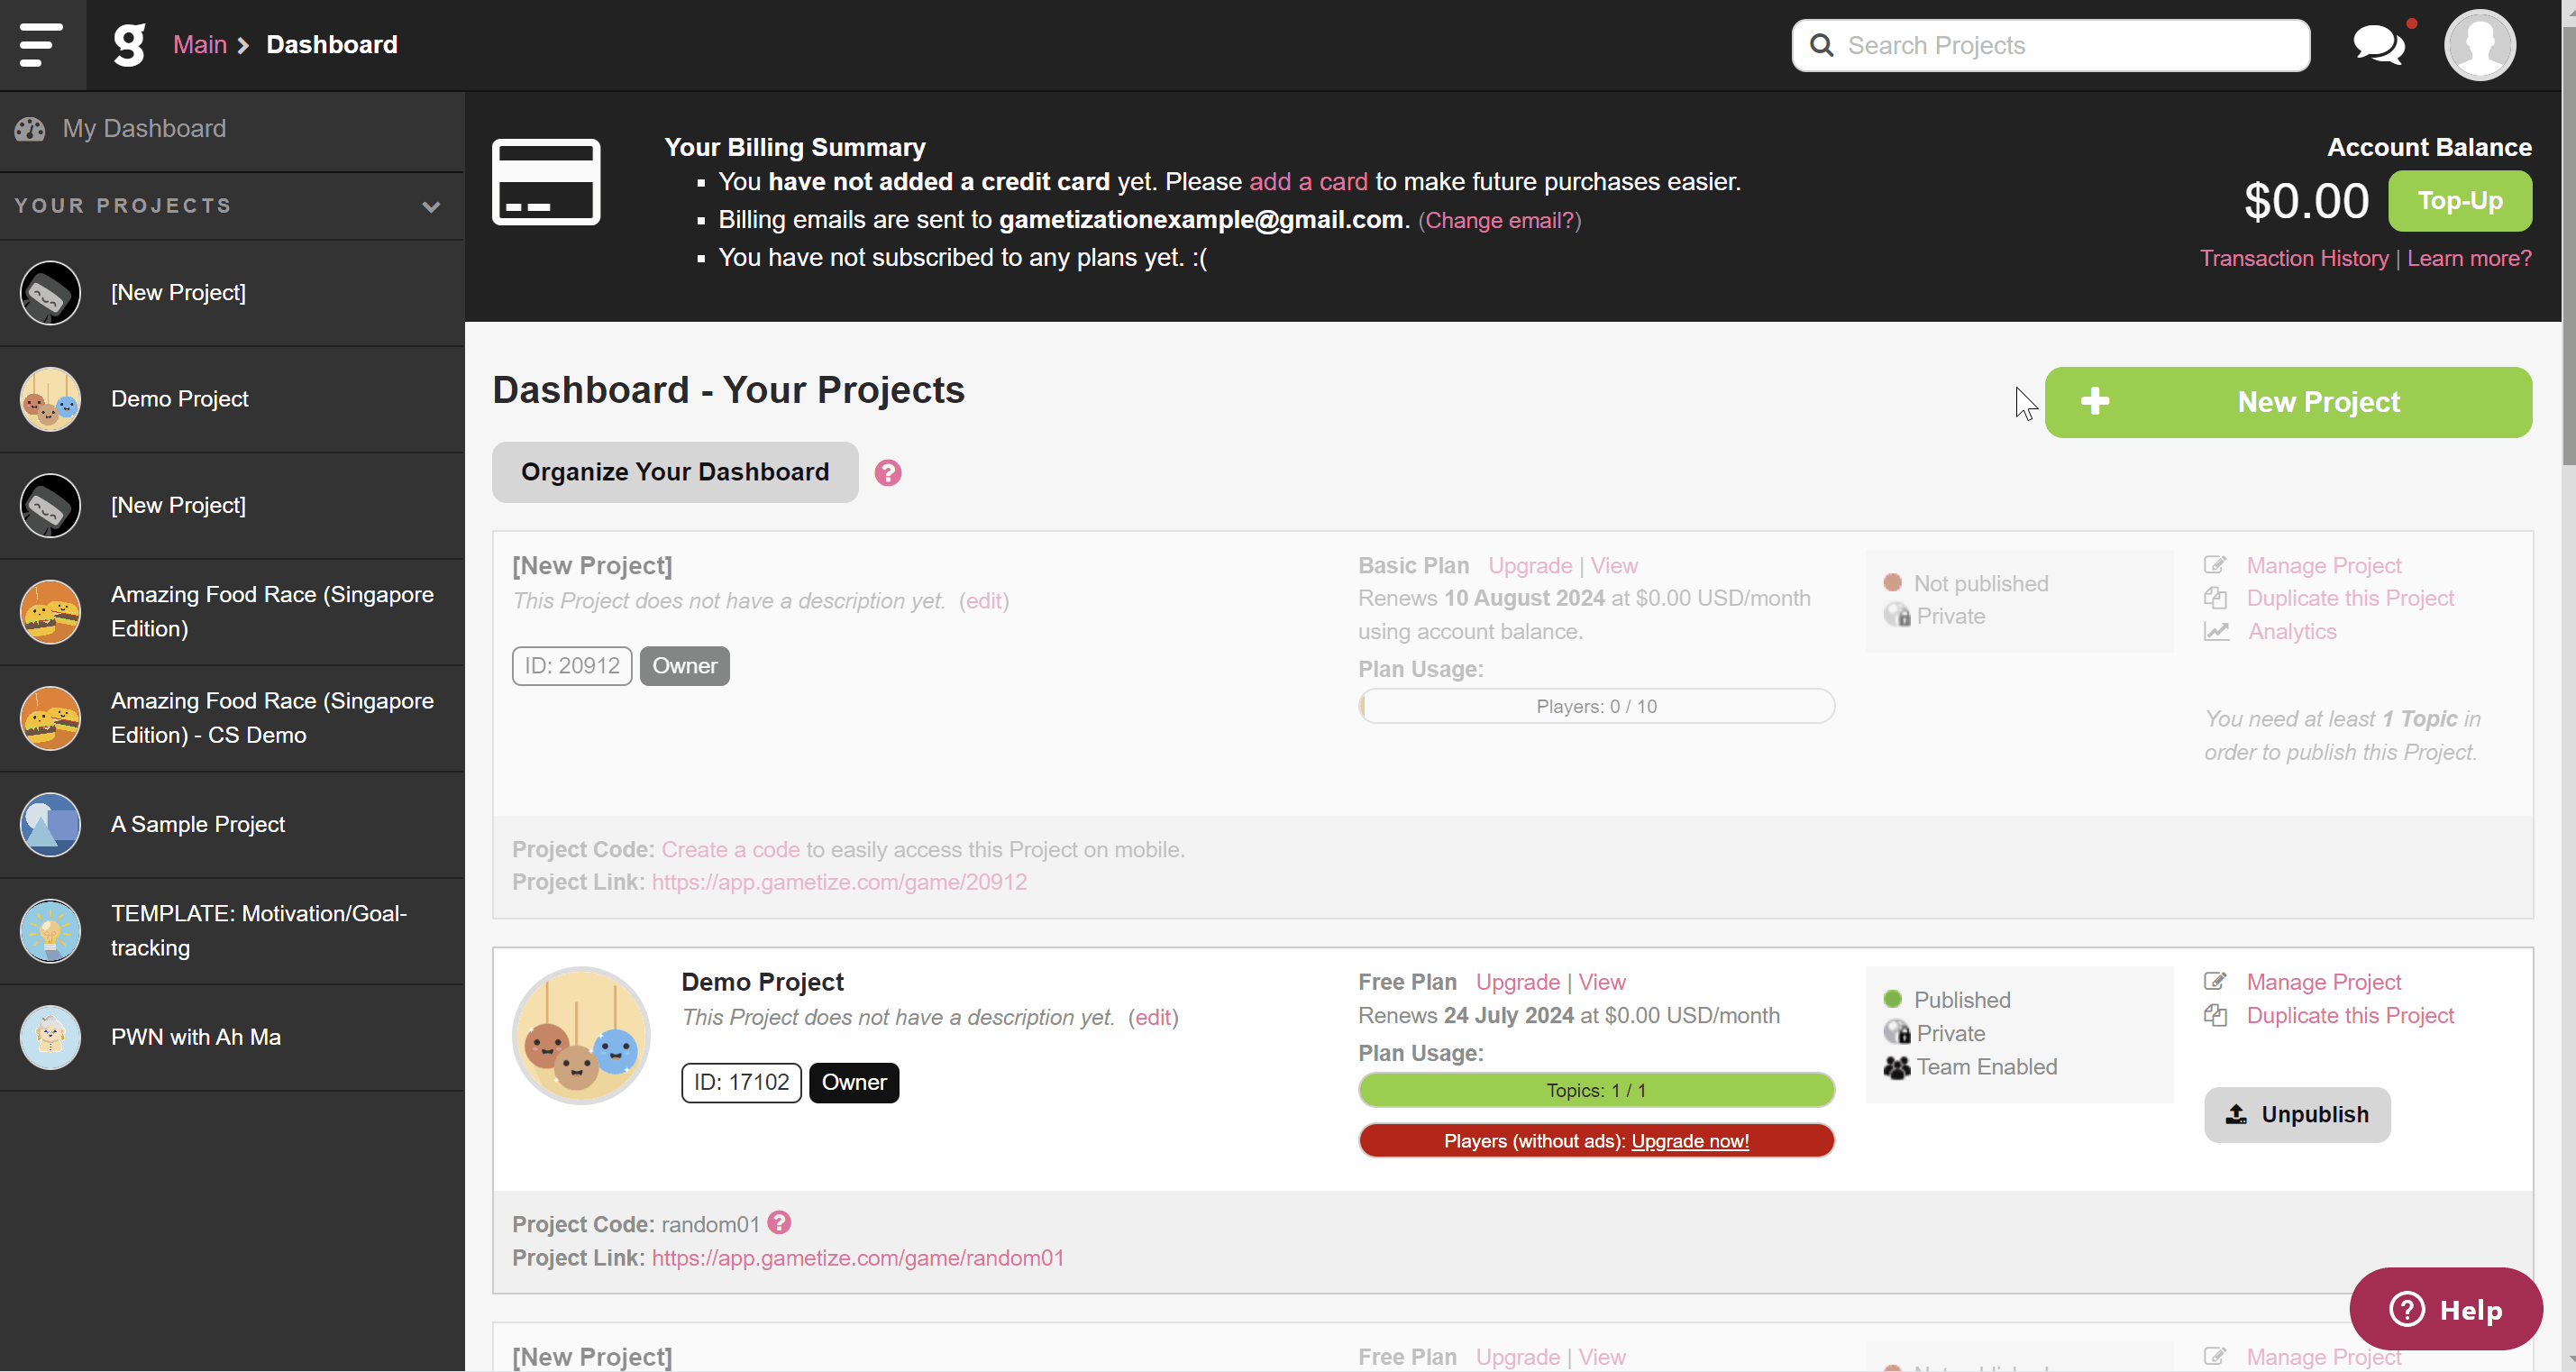Click the edit icon beside Demo Project Manage Project
This screenshot has width=2576, height=1372.
2215,981
